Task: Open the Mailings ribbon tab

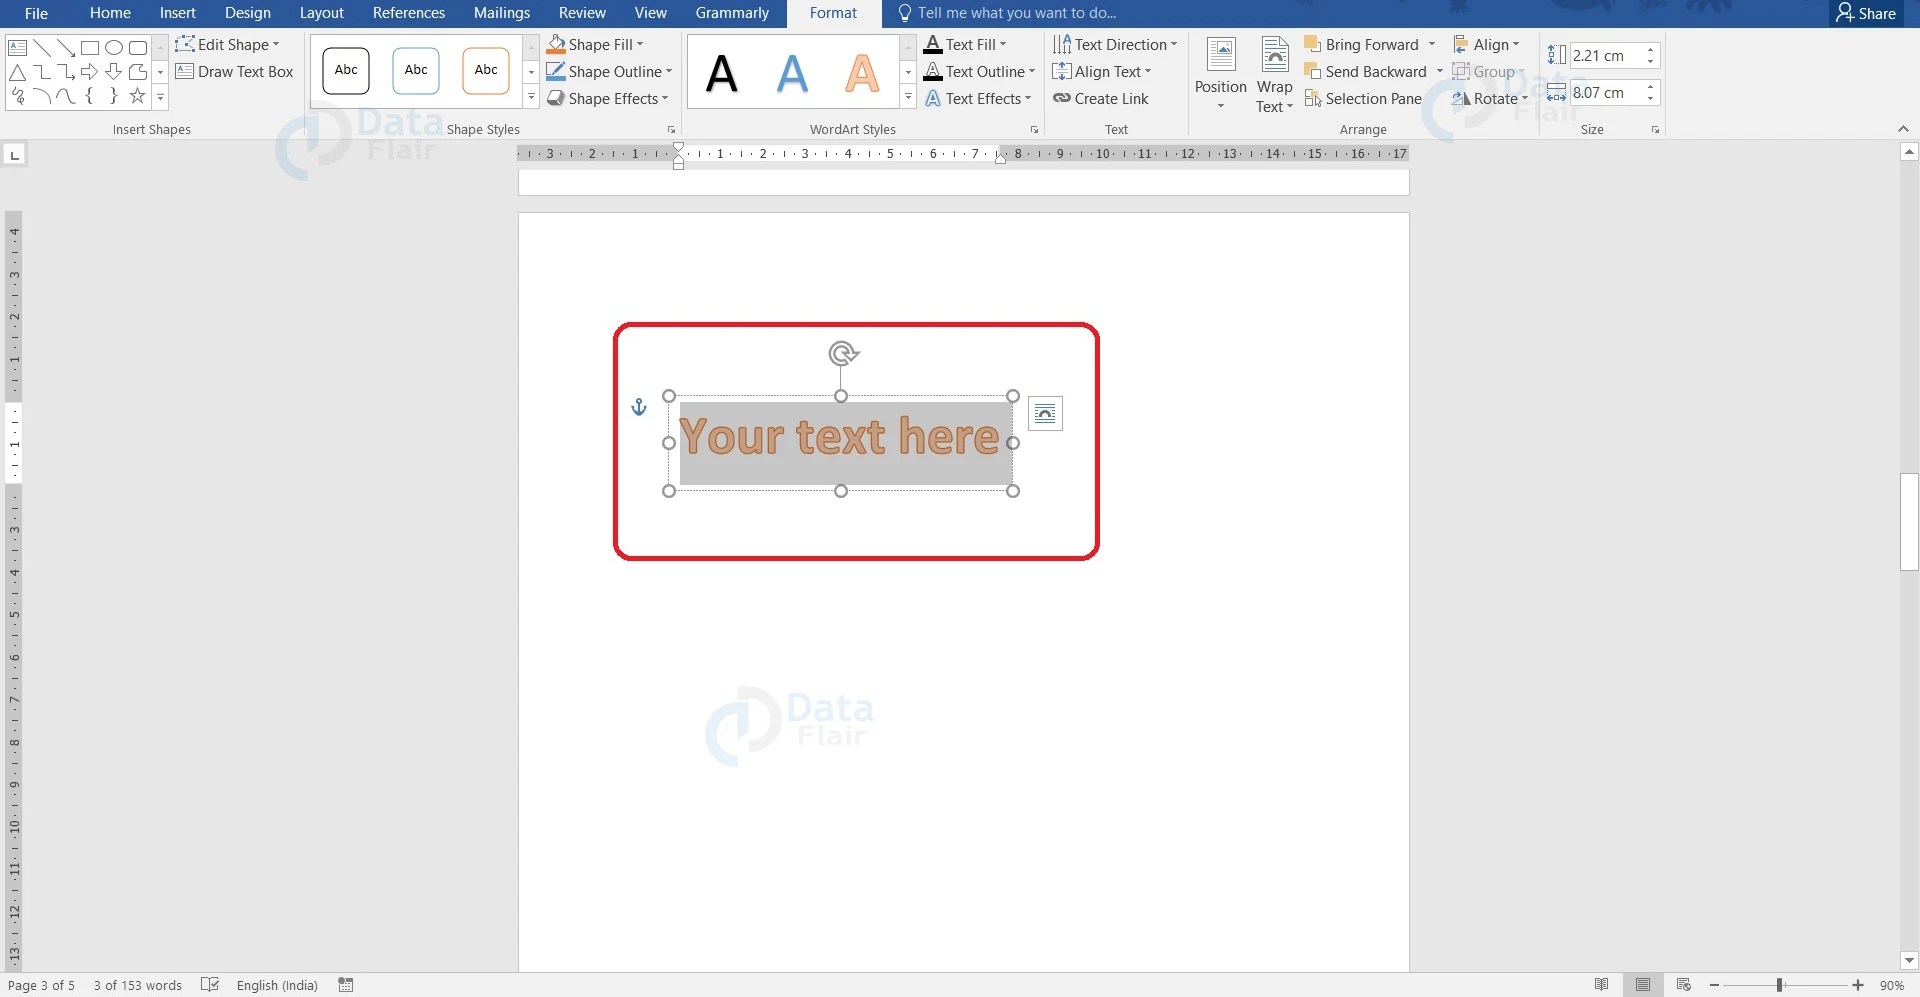Action: [502, 13]
